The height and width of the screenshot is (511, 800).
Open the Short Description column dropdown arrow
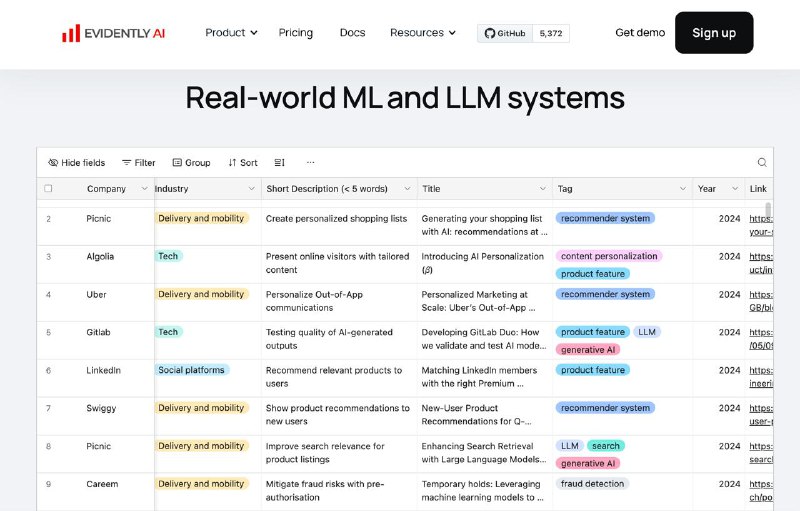click(407, 189)
